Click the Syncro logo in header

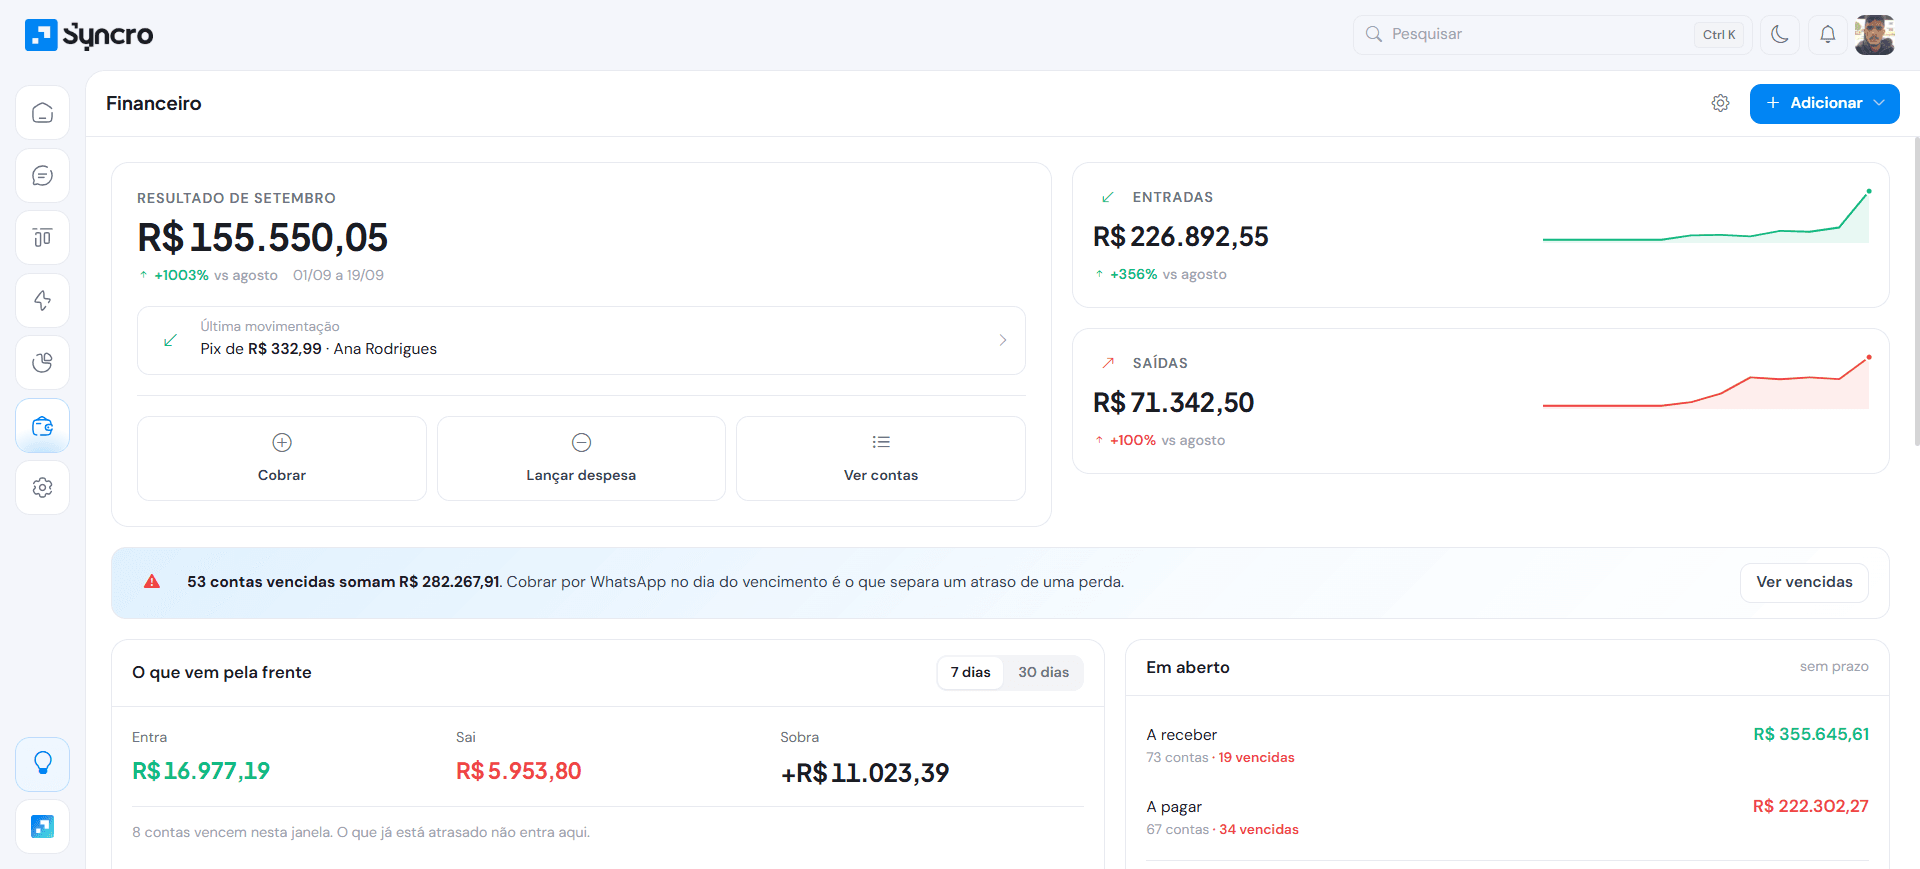click(x=89, y=35)
